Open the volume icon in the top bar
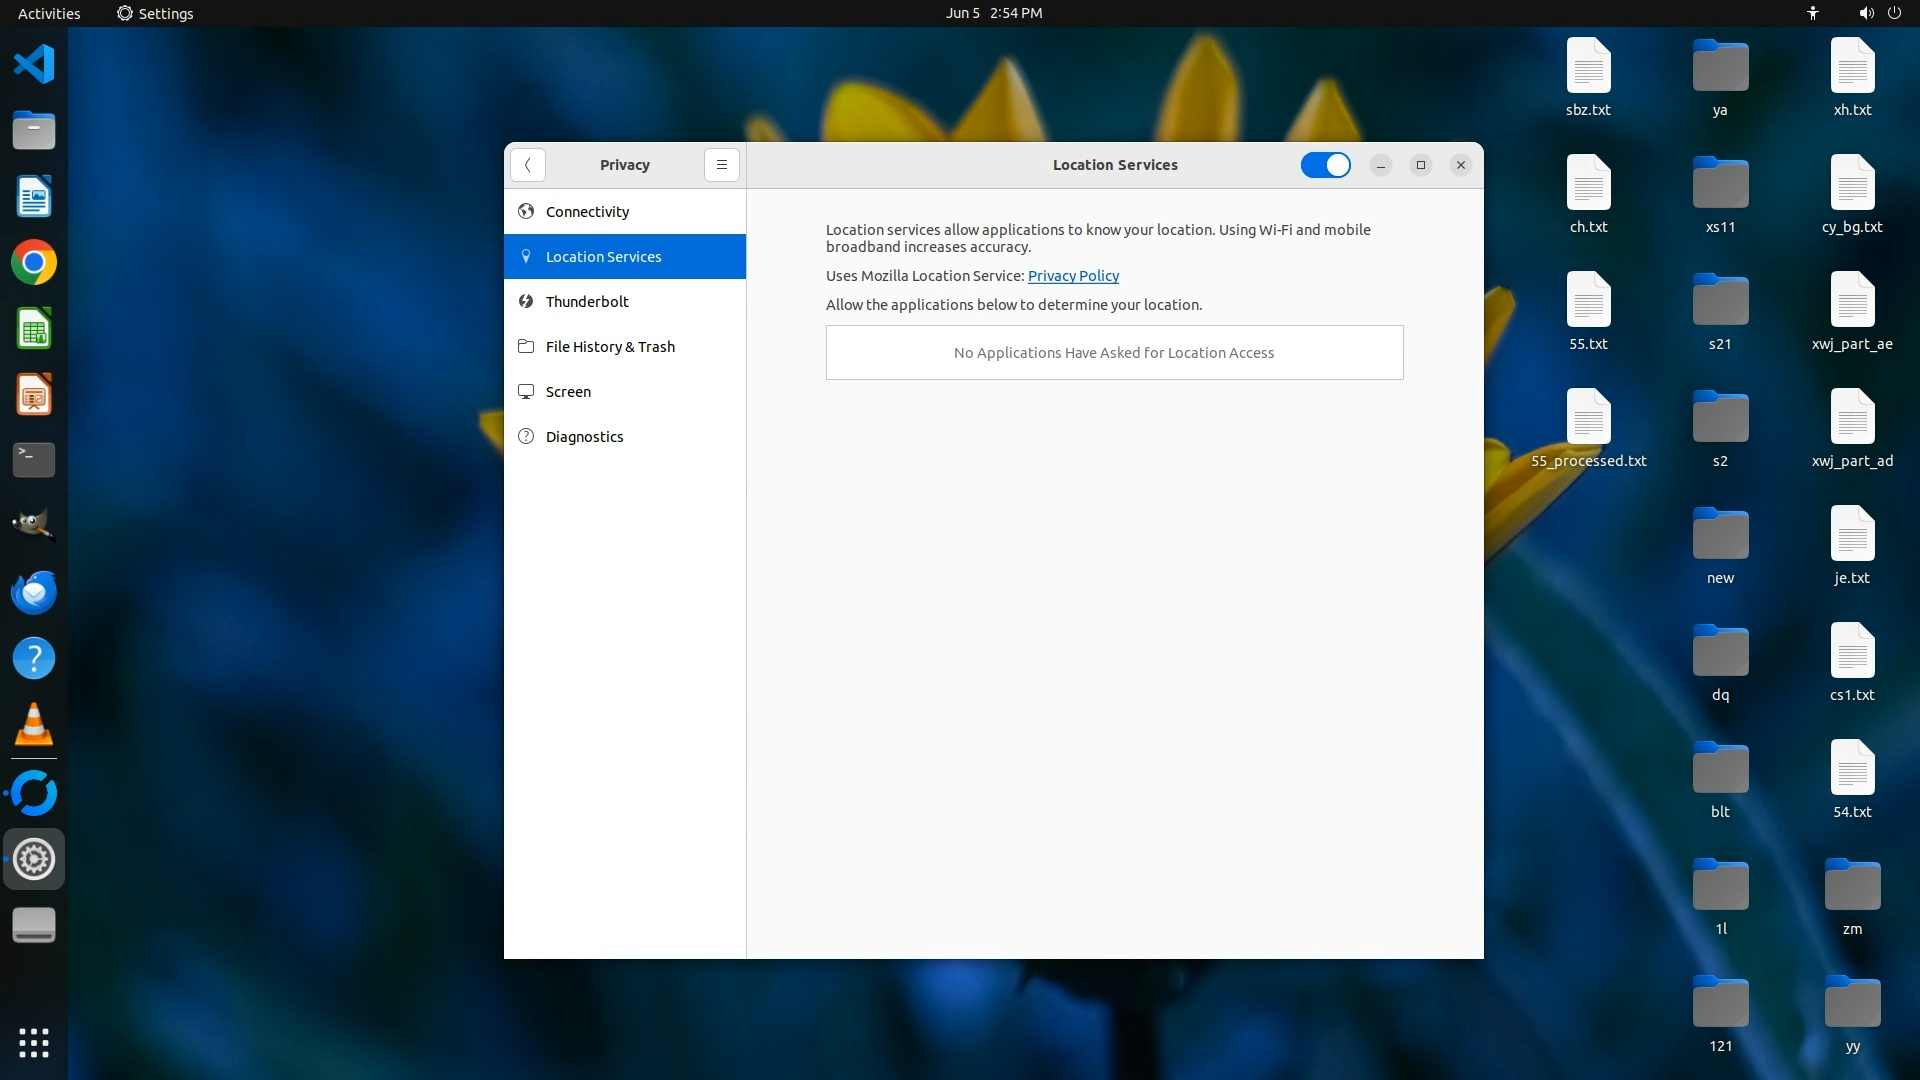This screenshot has height=1080, width=1920. click(1866, 13)
